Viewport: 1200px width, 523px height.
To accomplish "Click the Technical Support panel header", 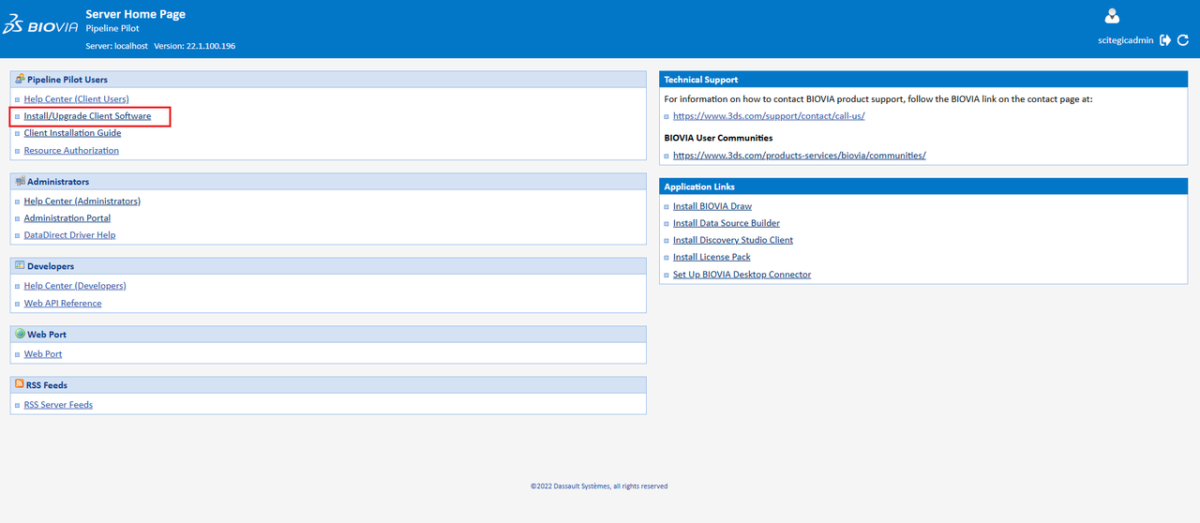I will (x=924, y=79).
